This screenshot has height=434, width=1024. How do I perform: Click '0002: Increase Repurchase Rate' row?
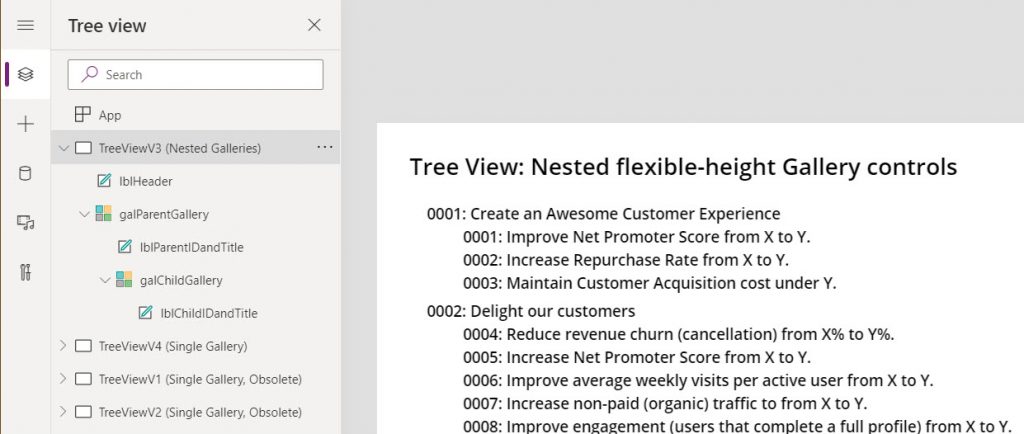[626, 260]
